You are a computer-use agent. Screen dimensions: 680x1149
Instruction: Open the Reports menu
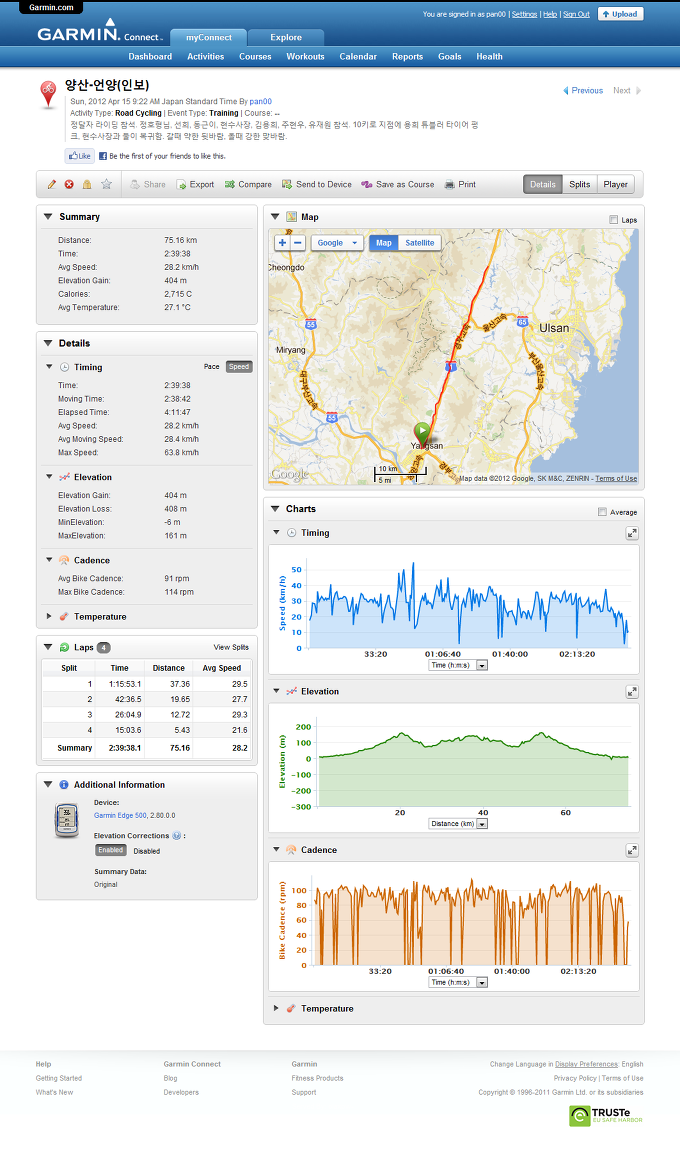[x=407, y=56]
